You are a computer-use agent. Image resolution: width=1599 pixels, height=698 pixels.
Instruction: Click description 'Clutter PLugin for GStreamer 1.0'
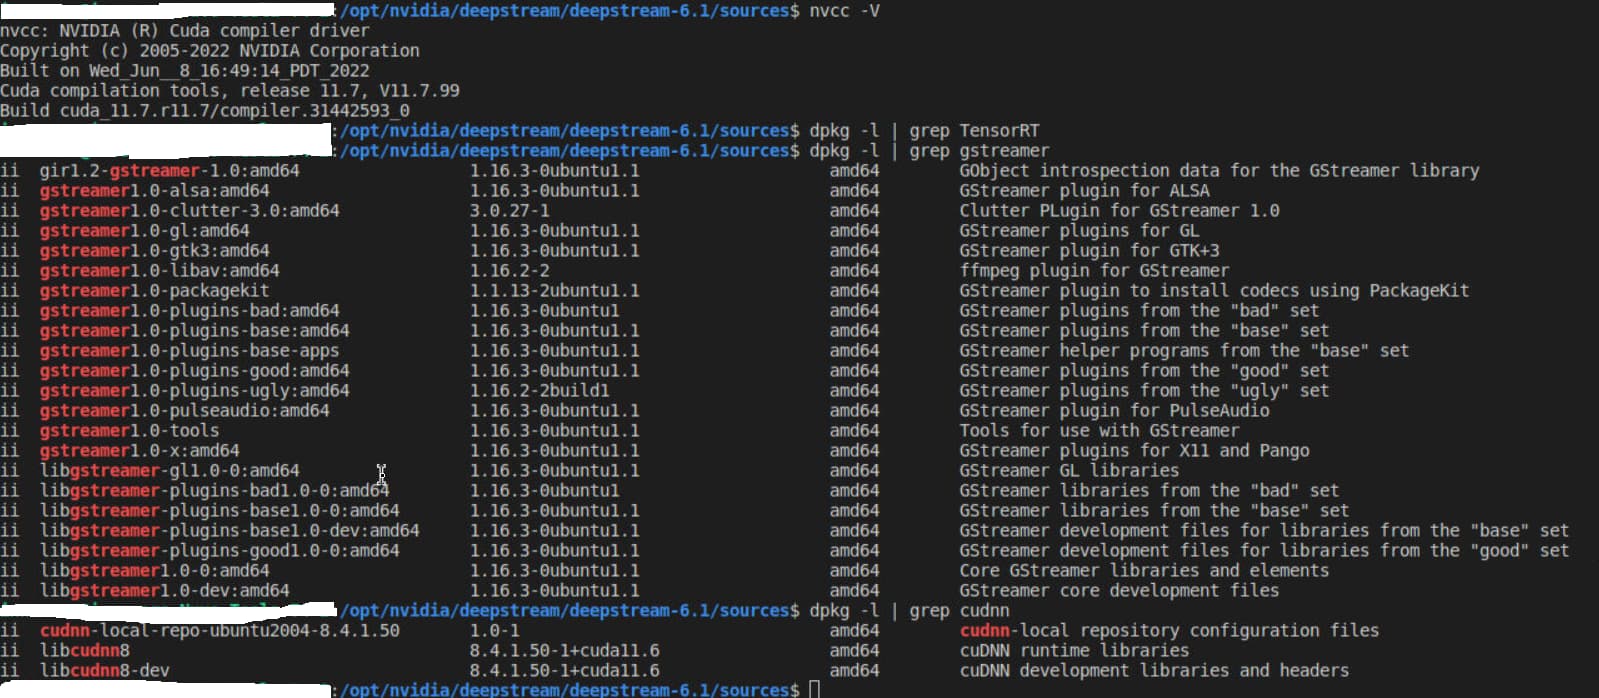tap(1119, 211)
